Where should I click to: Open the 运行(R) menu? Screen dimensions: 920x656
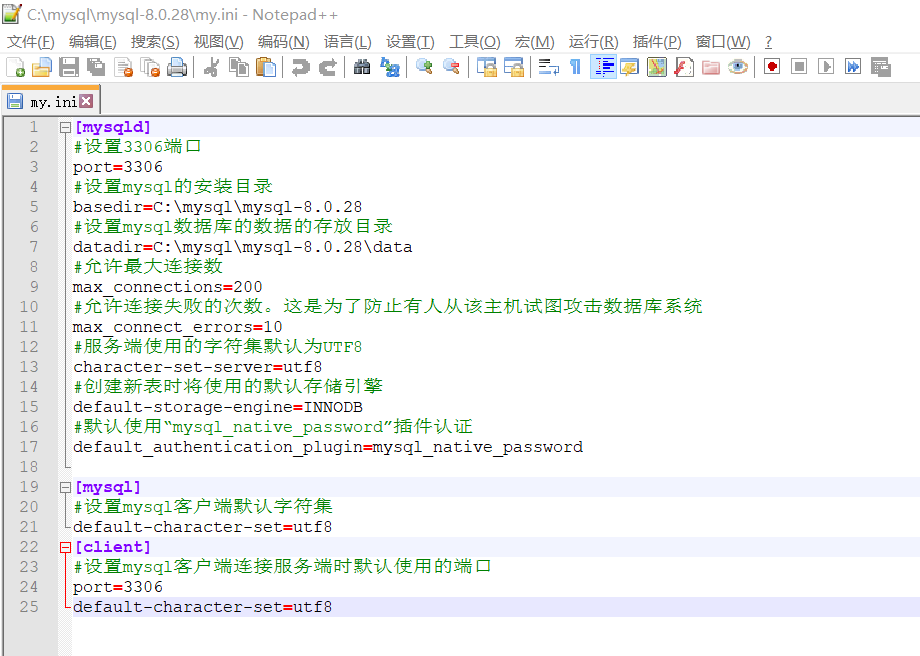coord(593,42)
